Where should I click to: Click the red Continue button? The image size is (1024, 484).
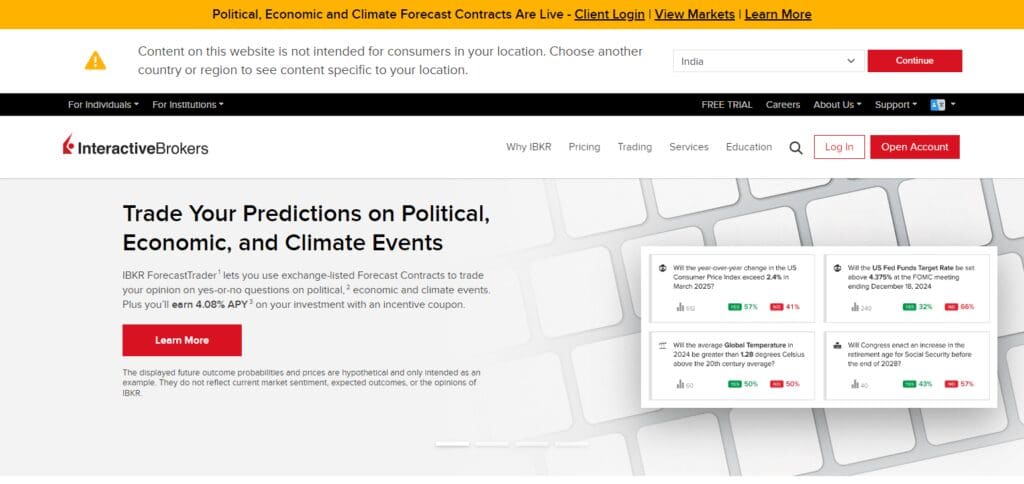[914, 61]
